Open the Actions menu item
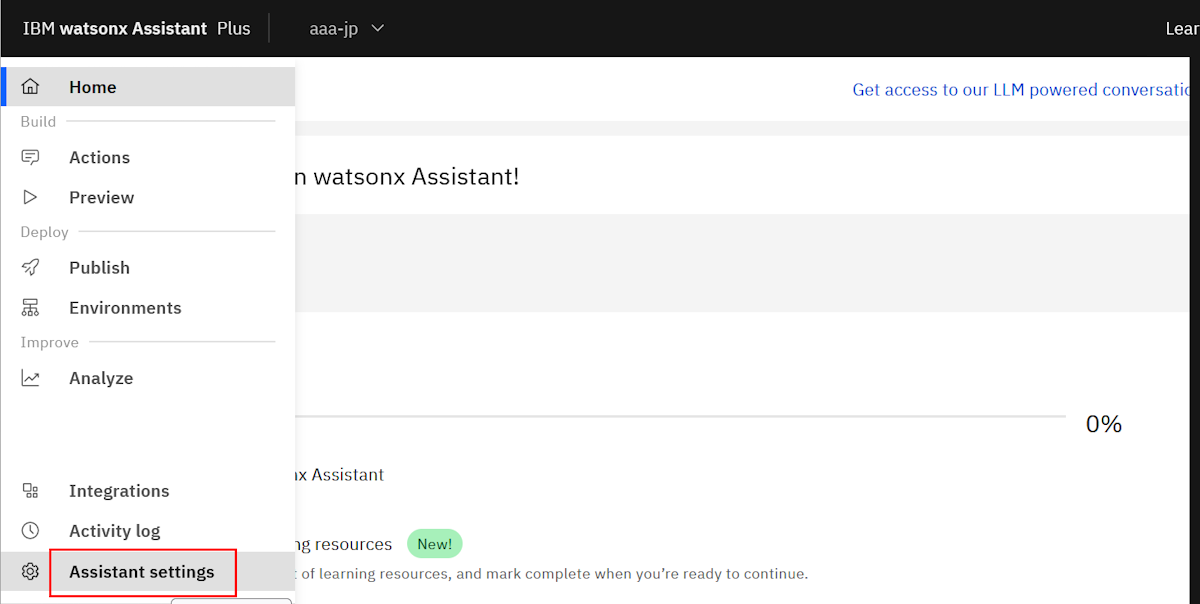1200x604 pixels. click(x=99, y=157)
